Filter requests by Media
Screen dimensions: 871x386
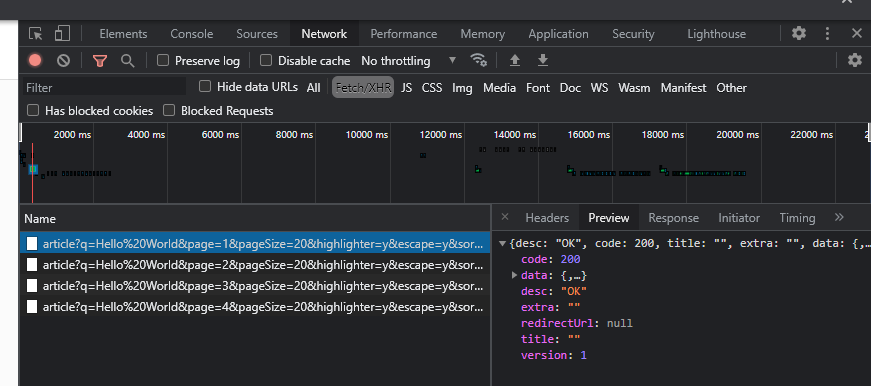(499, 88)
